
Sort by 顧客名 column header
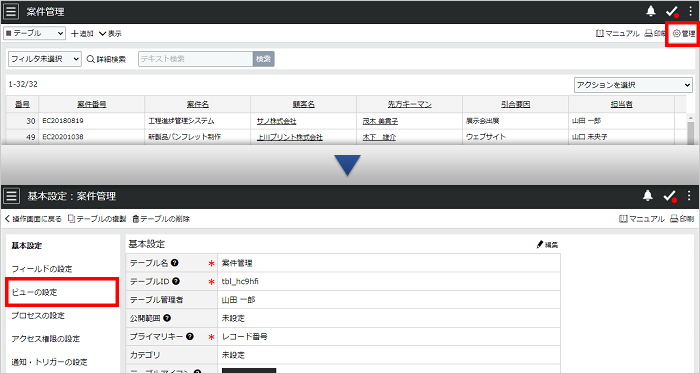tap(304, 104)
